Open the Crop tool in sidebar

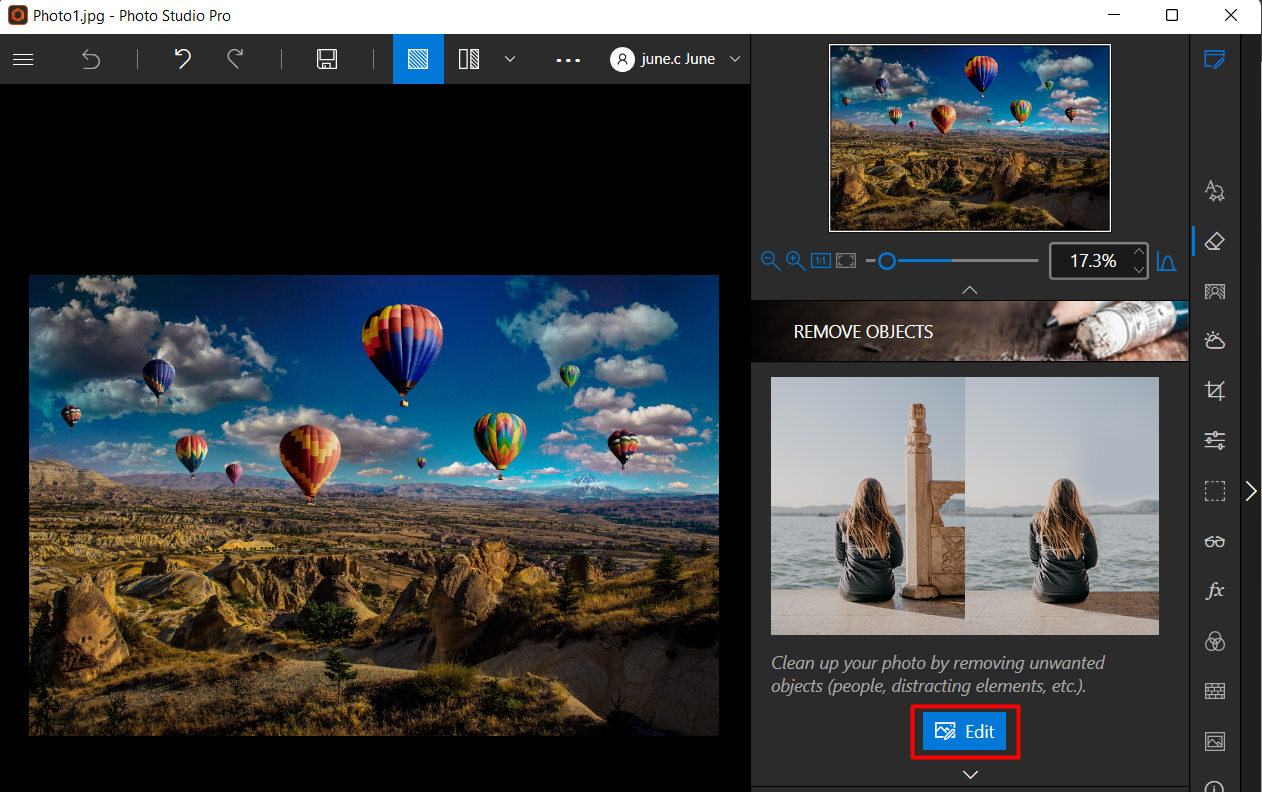click(x=1215, y=391)
